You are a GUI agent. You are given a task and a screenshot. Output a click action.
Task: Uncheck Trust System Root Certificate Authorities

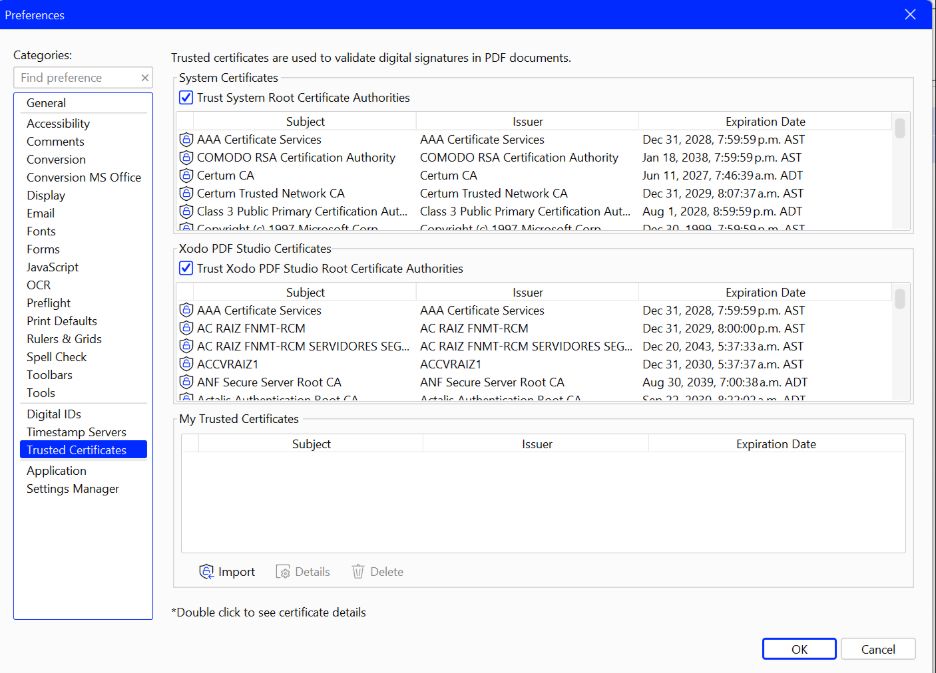click(186, 97)
